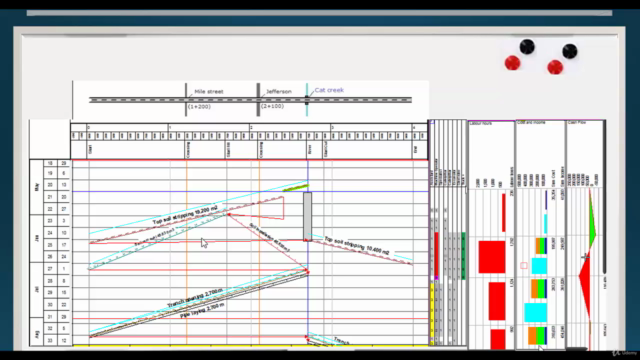Image resolution: width=640 pixels, height=360 pixels.
Task: Click the Start hill location column header
Action: [x=228, y=150]
